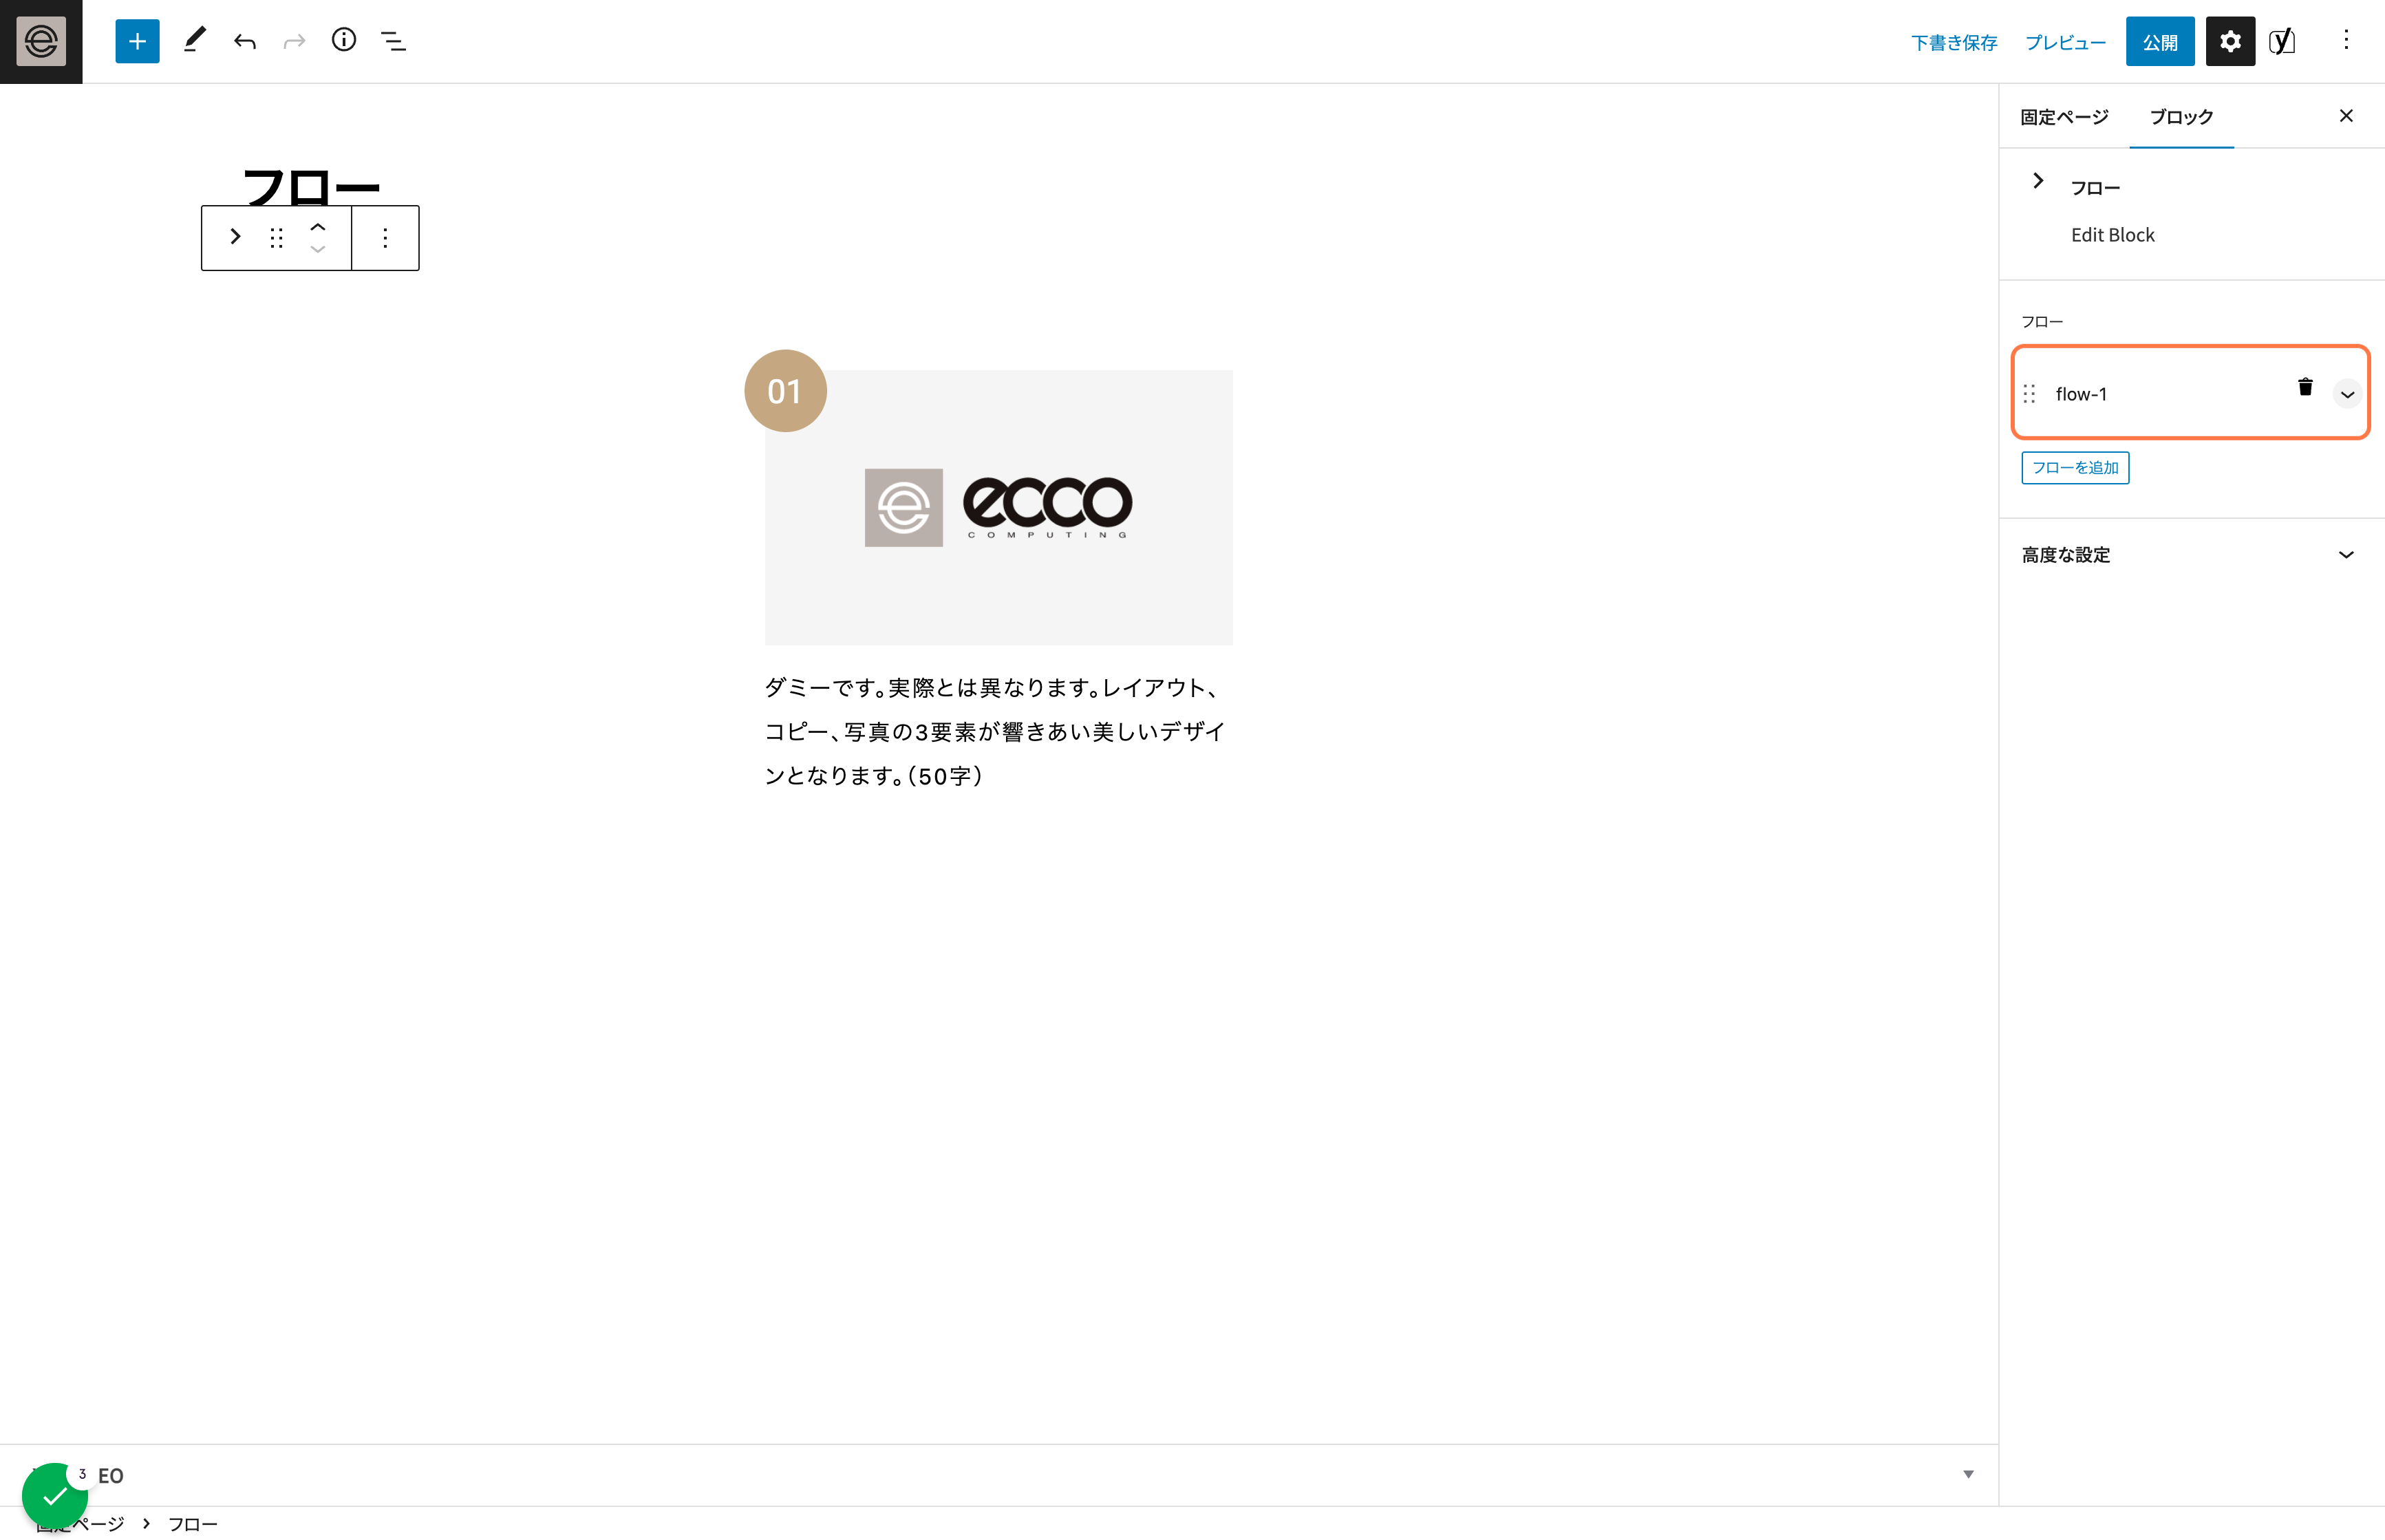Click the ecco computing logo image
Screen dimensions: 2385x1540
point(998,508)
